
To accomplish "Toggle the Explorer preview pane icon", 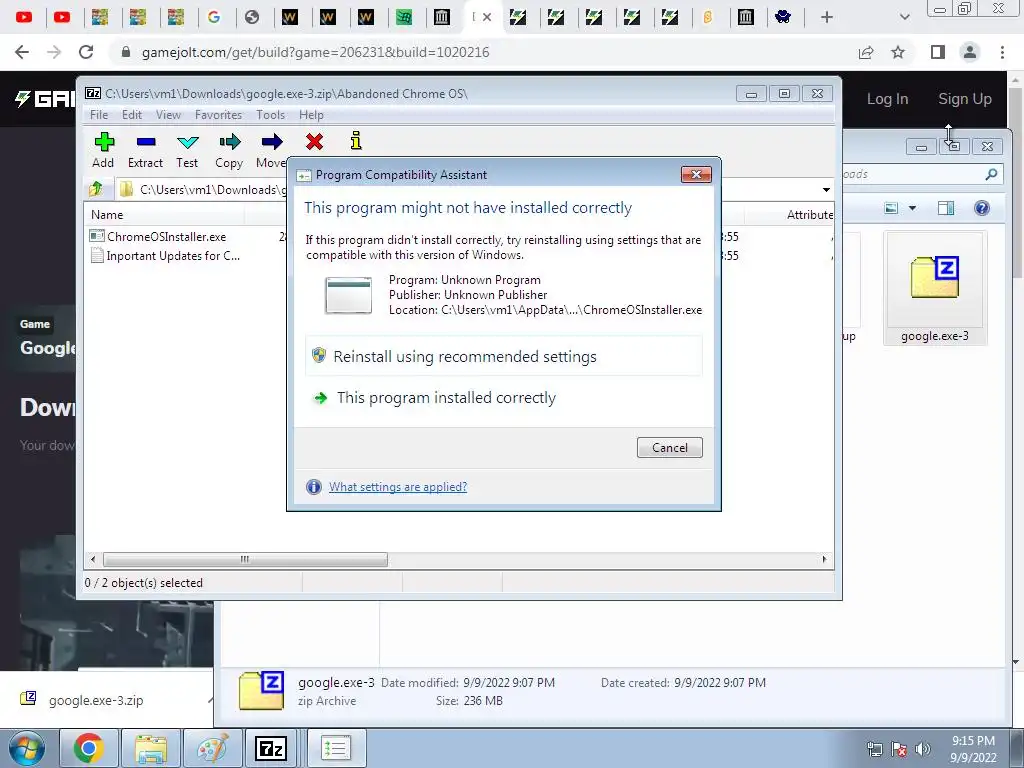I will pos(946,208).
